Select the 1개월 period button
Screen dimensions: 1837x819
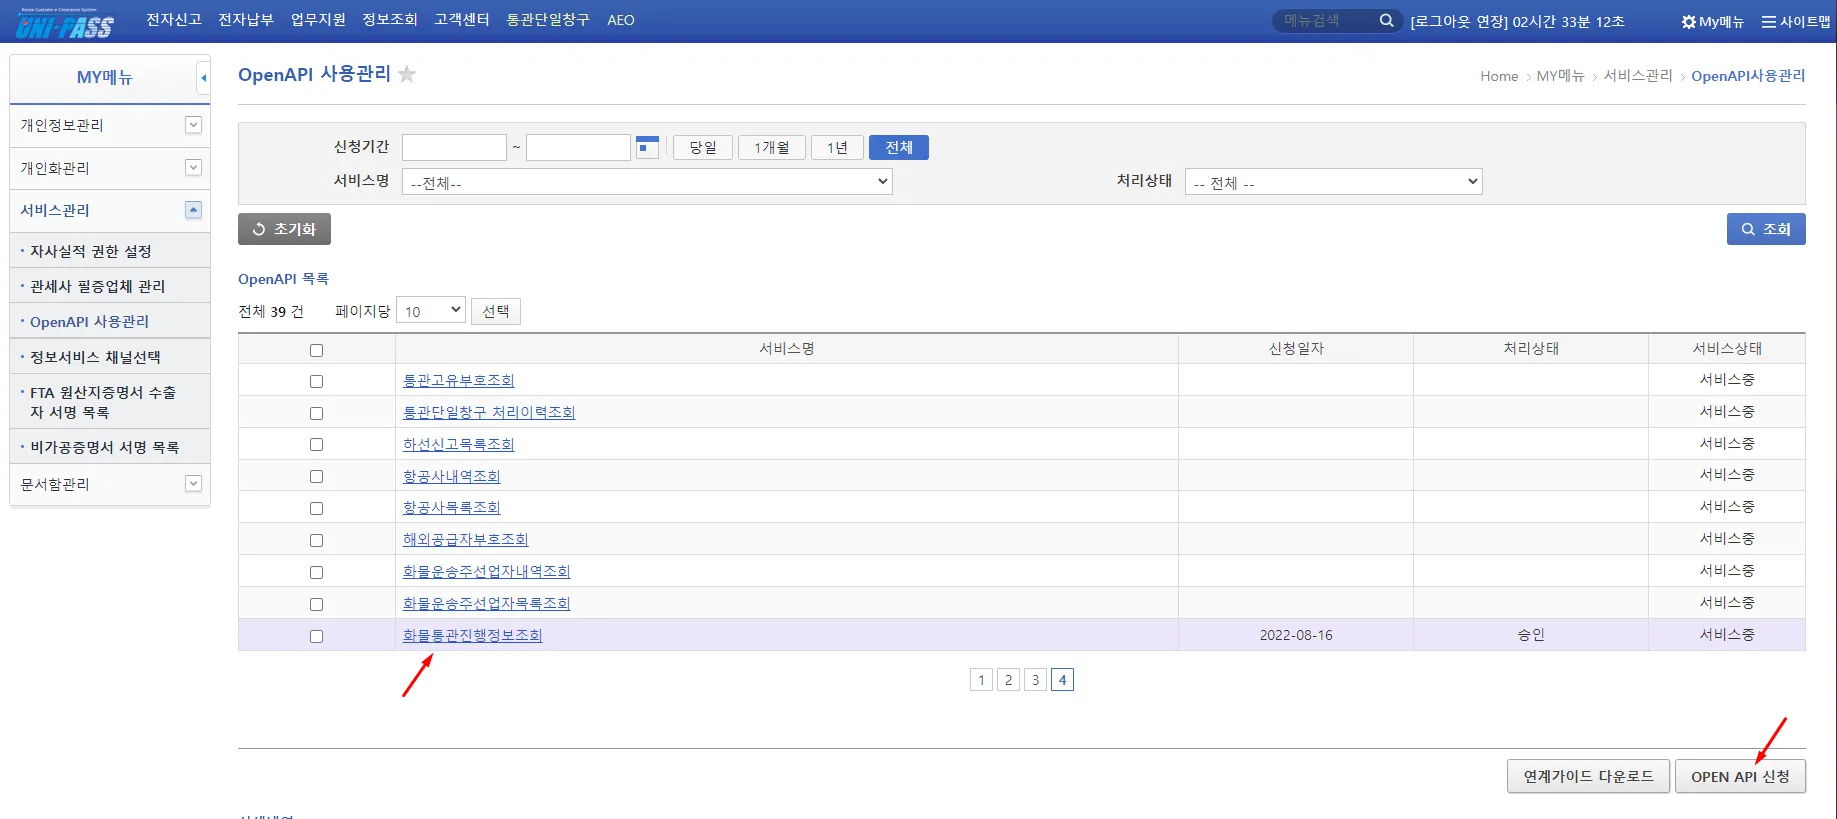point(772,148)
